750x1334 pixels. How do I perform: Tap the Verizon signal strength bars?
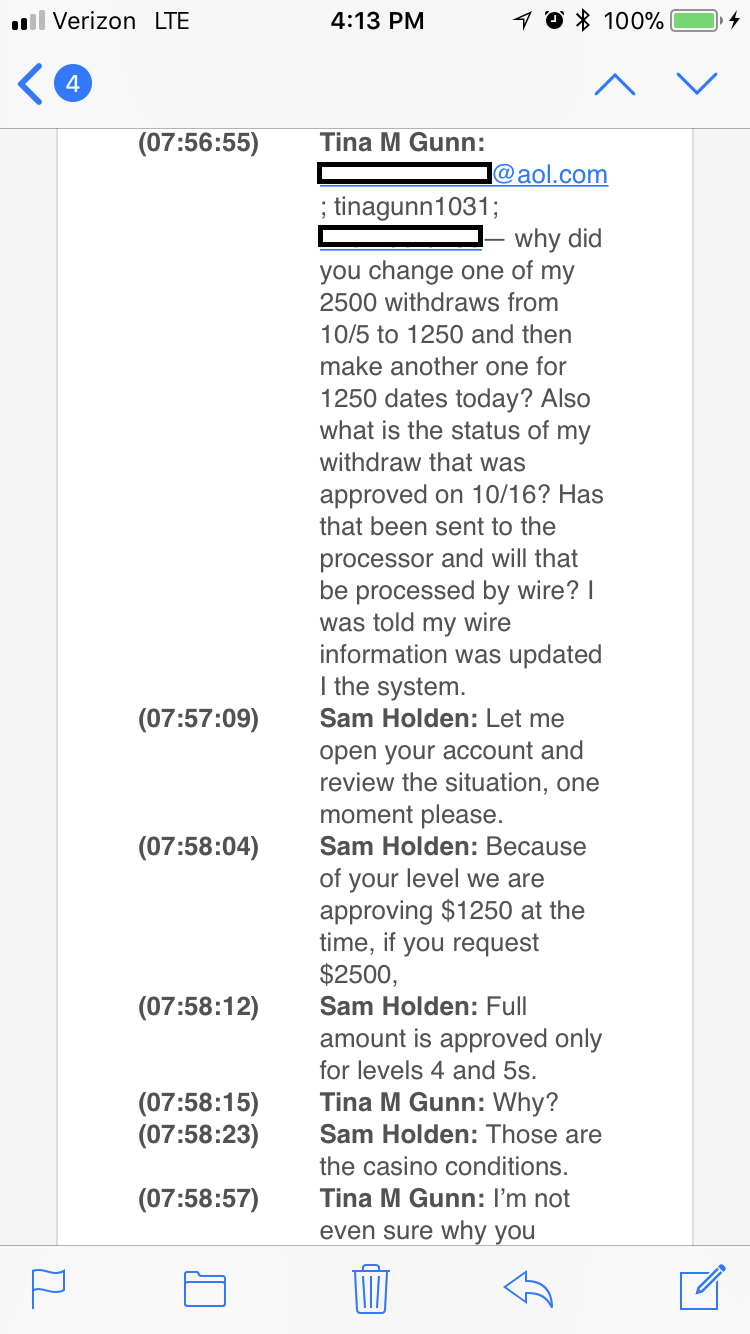[x=27, y=21]
